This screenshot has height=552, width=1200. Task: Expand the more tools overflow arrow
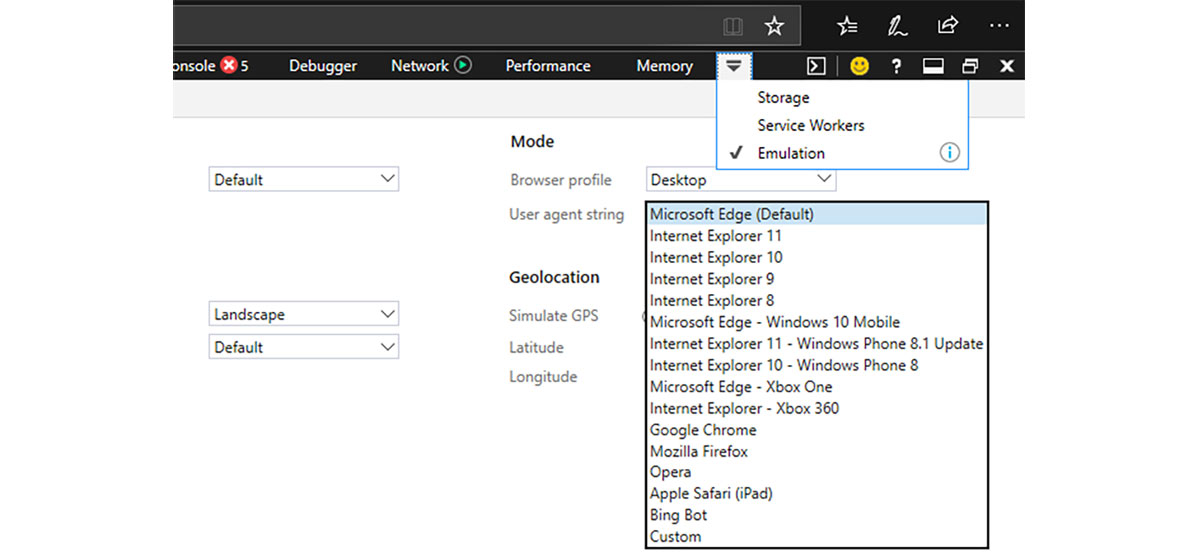point(734,66)
